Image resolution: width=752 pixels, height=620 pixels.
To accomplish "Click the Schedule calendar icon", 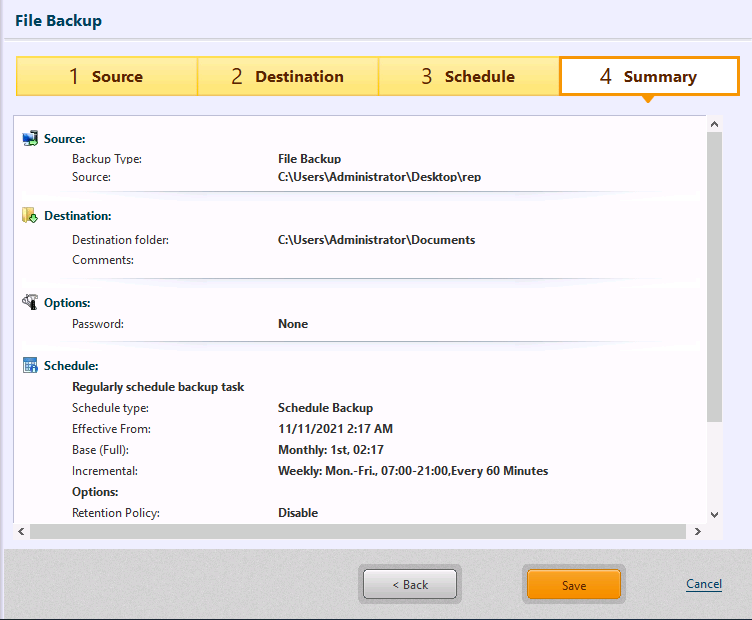I will point(30,366).
